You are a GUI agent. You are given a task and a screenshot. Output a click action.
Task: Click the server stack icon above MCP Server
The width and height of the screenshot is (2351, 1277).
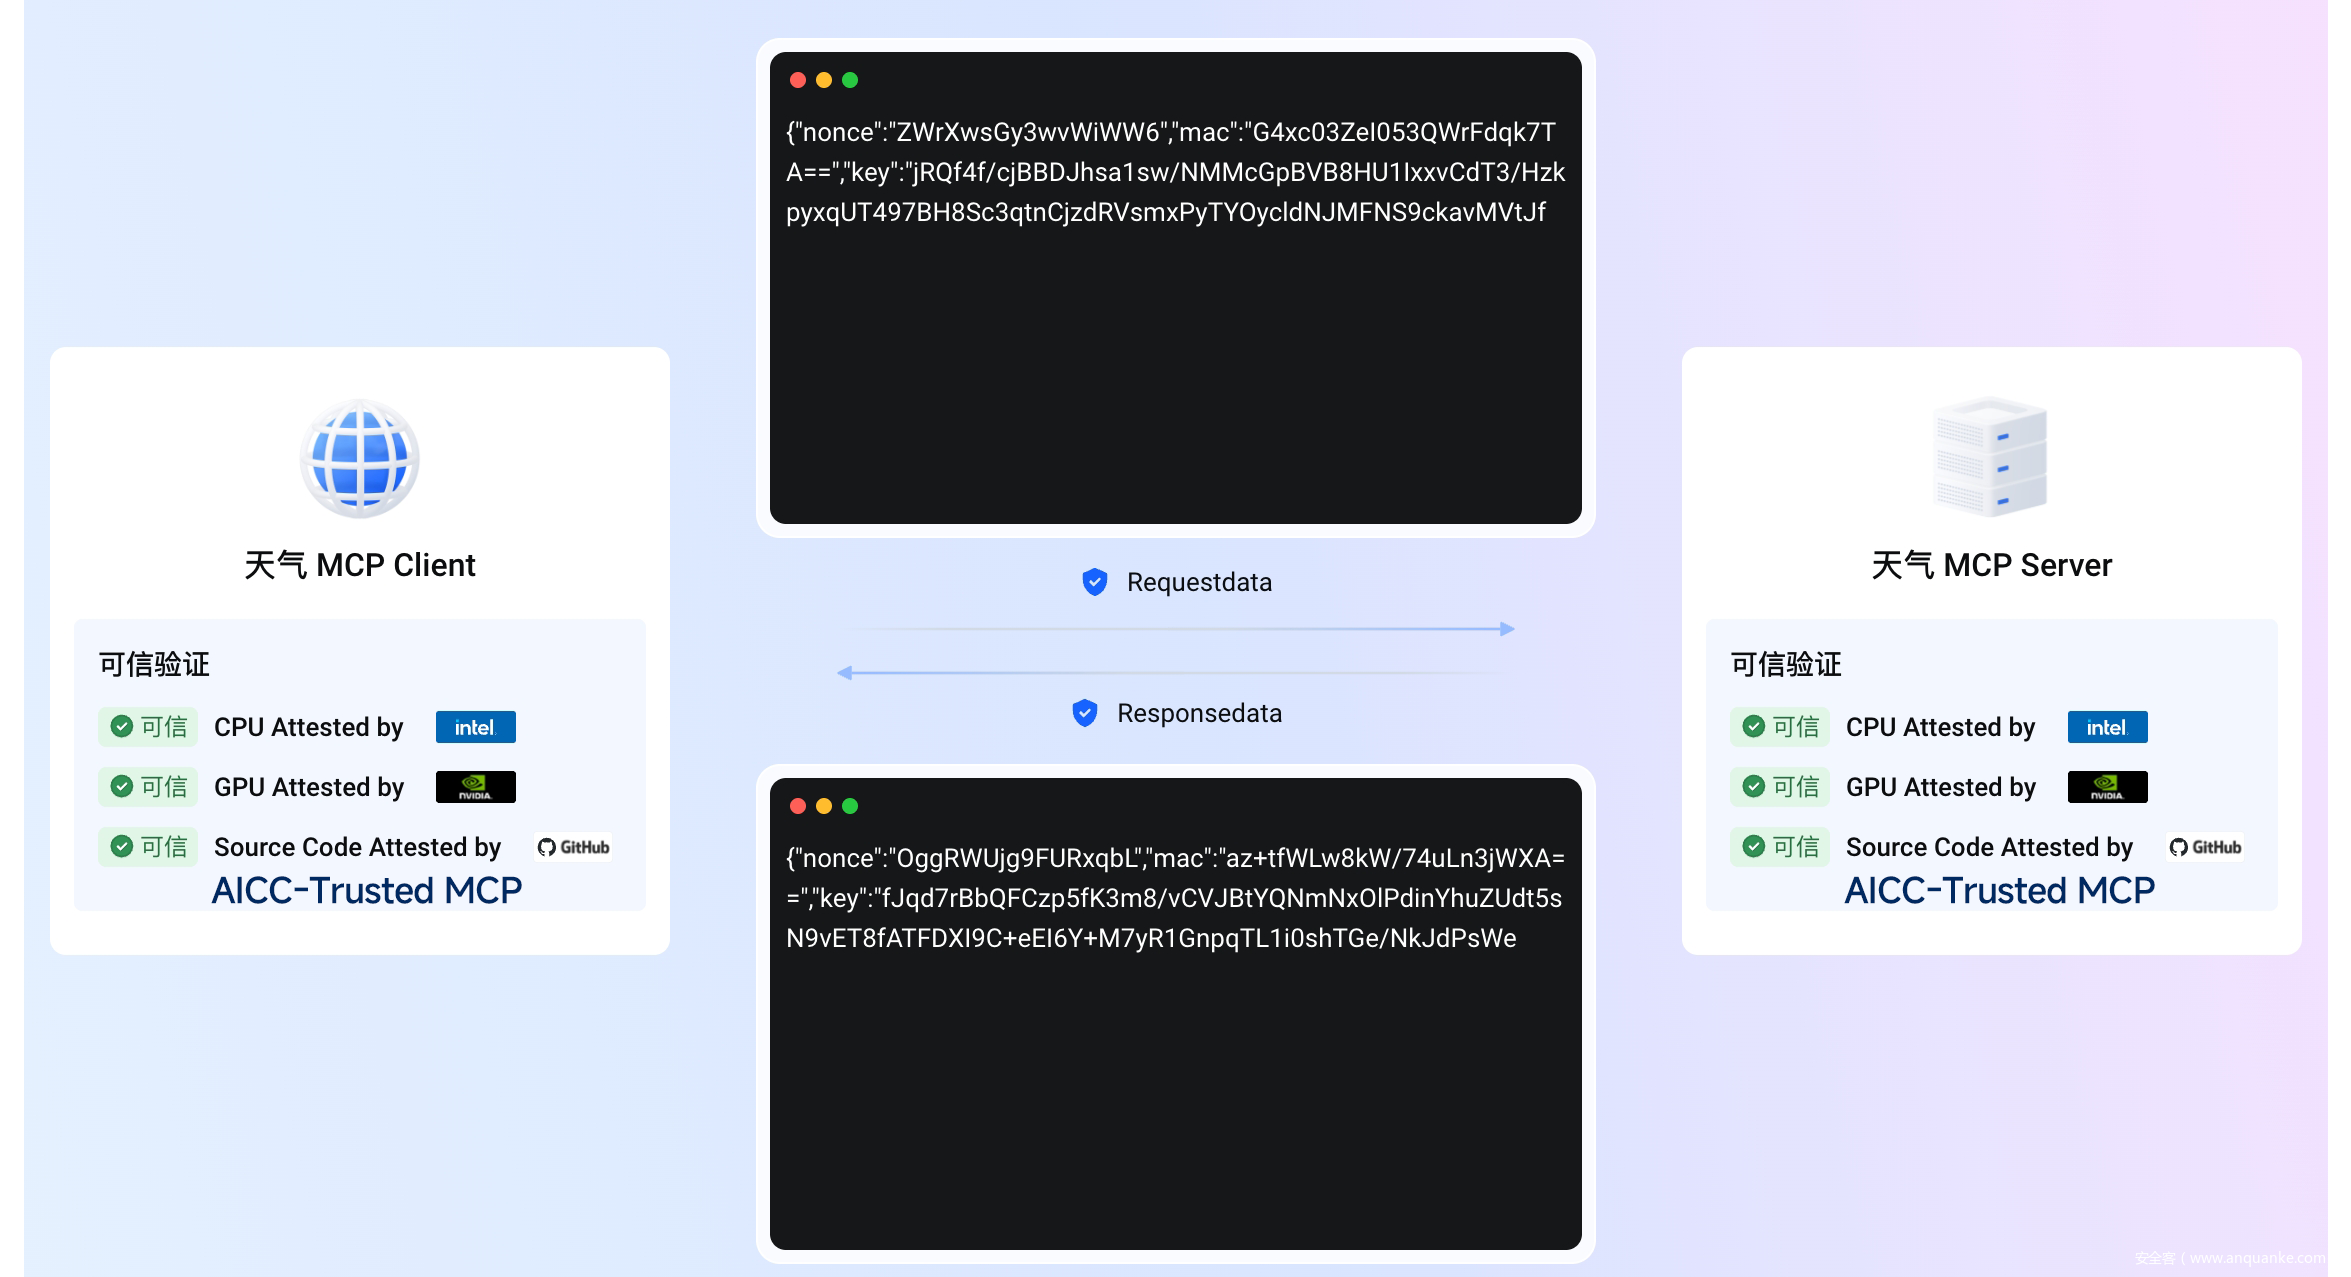pyautogui.click(x=1990, y=457)
